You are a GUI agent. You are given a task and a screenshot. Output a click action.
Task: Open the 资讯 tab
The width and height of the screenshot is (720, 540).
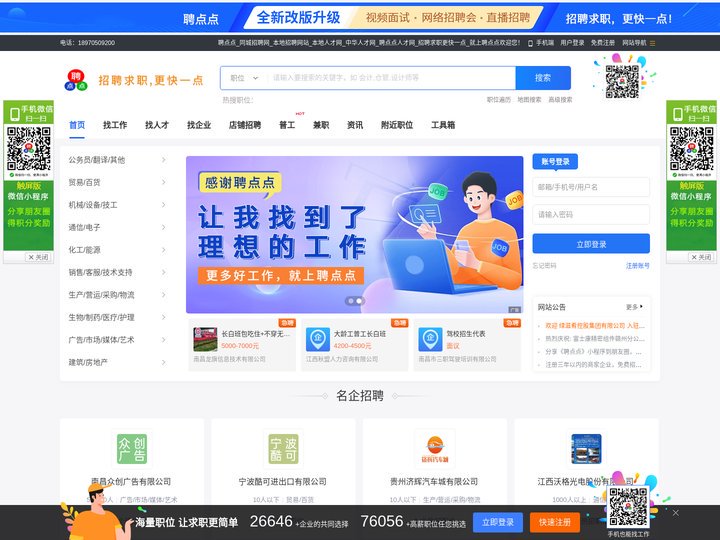click(355, 125)
